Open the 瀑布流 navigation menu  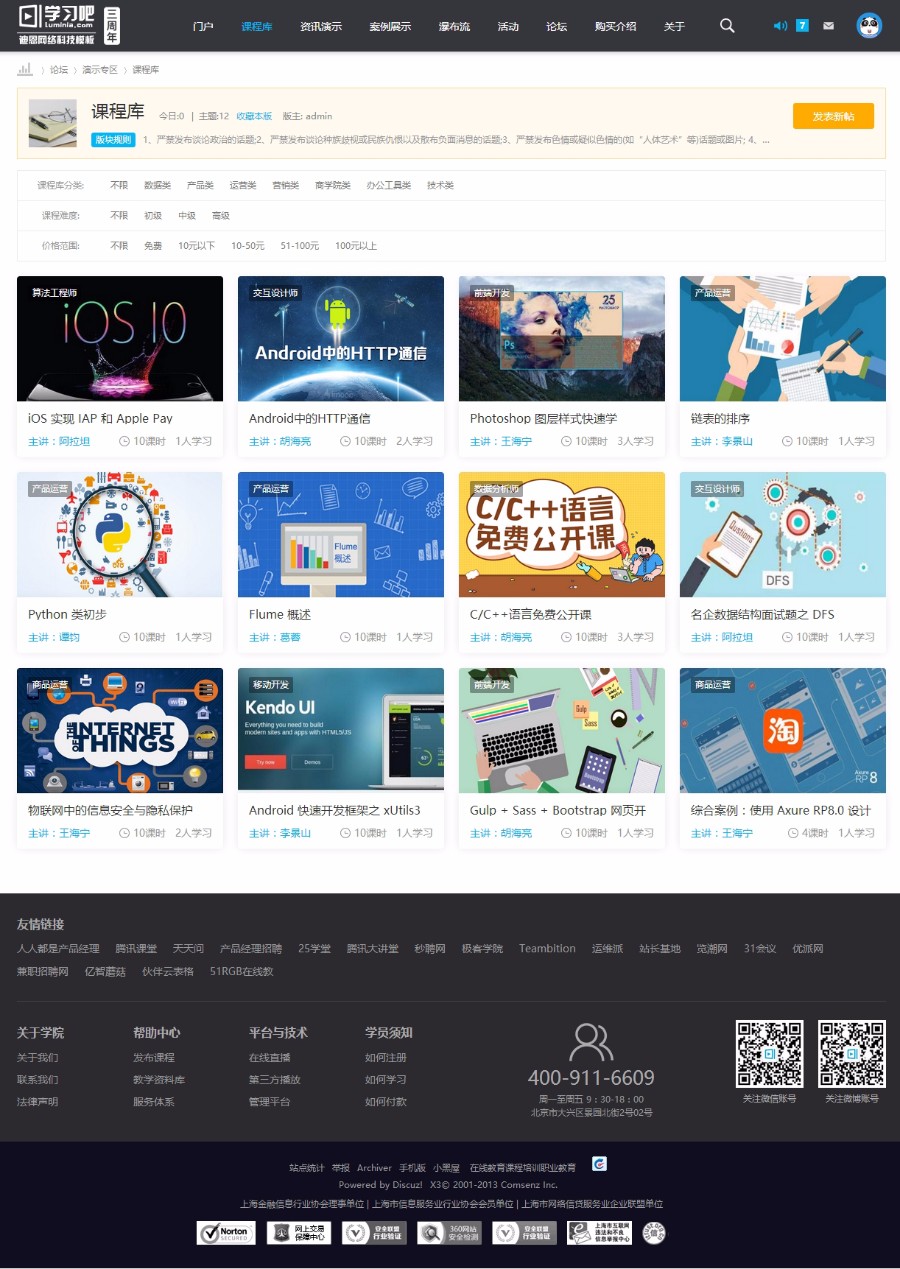[x=453, y=27]
